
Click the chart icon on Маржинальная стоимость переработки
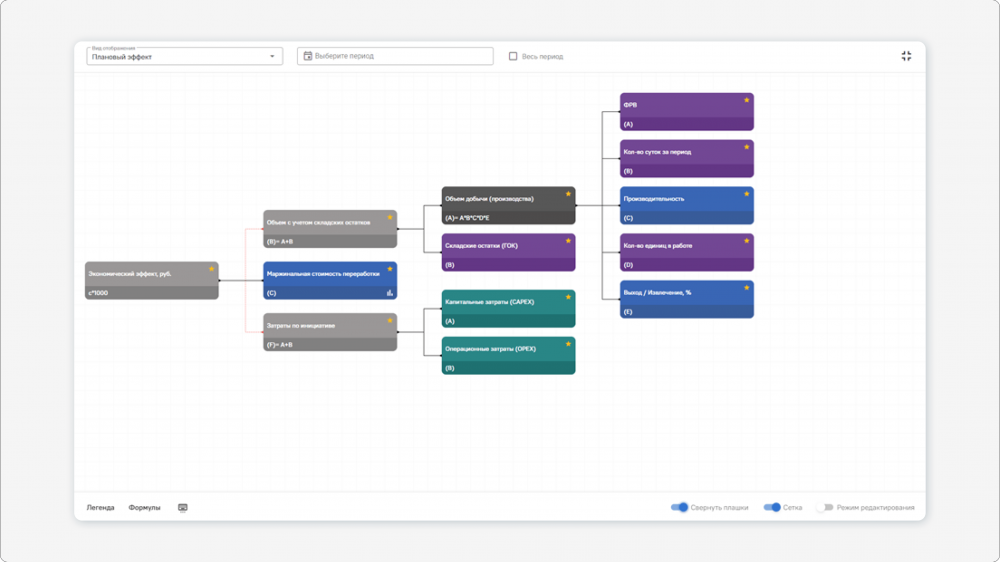[390, 293]
